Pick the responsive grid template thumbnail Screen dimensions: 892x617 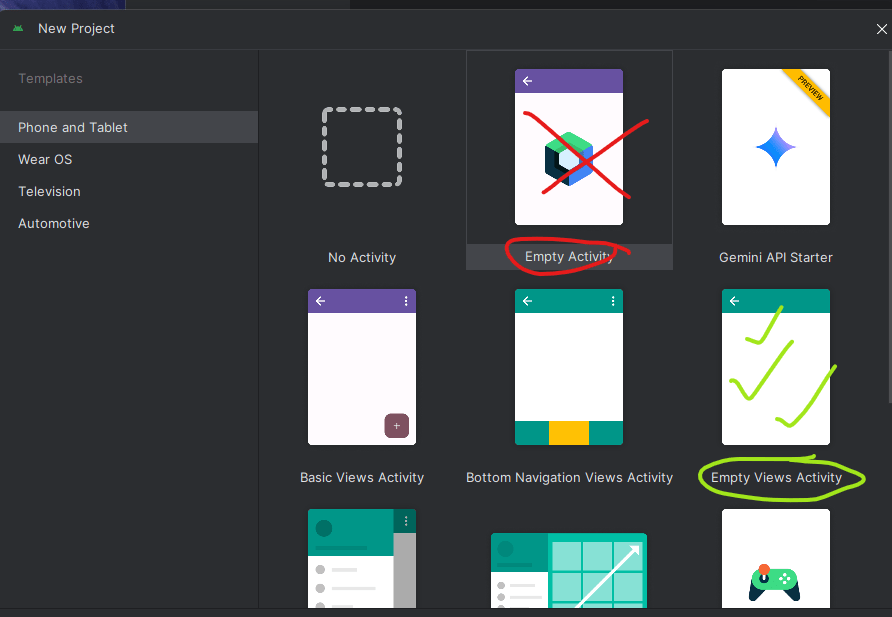[569, 570]
